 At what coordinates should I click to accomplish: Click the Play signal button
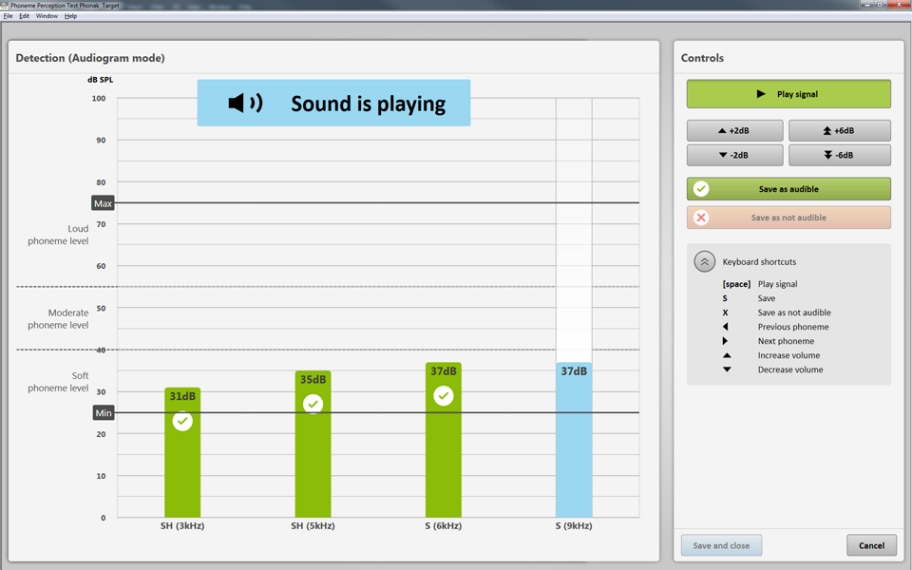788,94
